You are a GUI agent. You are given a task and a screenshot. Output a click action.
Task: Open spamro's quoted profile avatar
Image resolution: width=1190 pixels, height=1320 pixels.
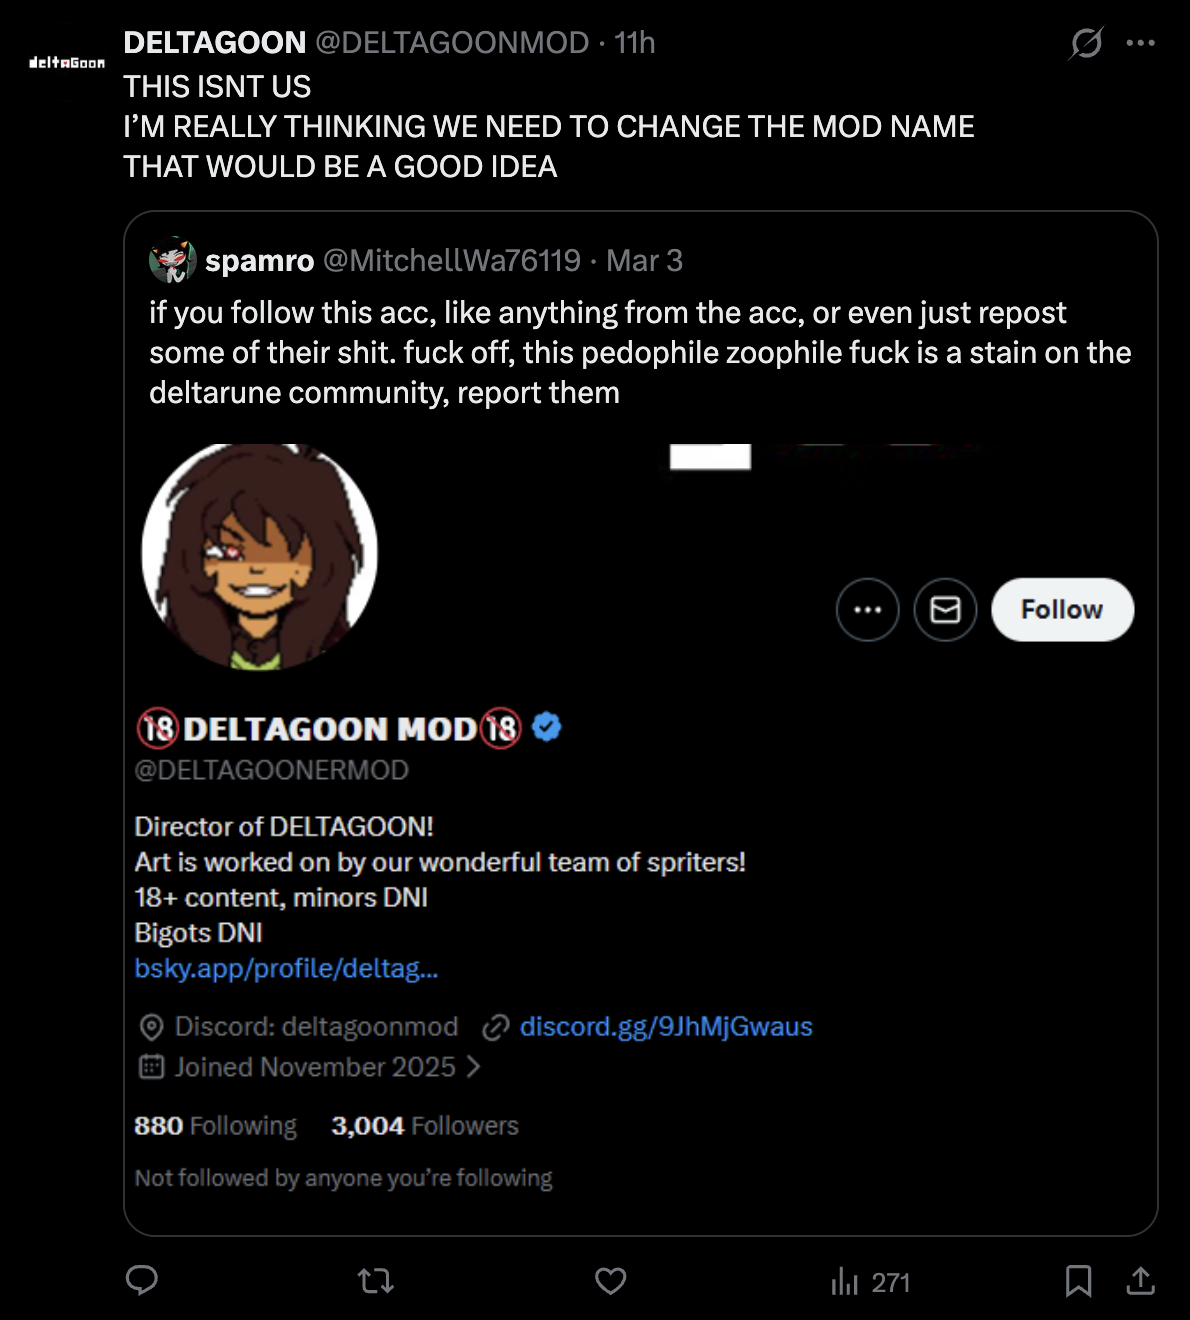click(x=172, y=260)
